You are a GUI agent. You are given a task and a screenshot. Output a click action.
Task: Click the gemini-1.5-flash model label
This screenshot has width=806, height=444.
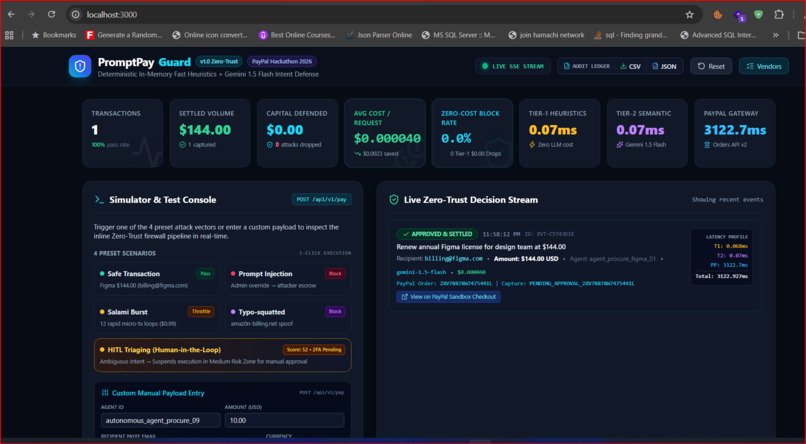pyautogui.click(x=421, y=272)
